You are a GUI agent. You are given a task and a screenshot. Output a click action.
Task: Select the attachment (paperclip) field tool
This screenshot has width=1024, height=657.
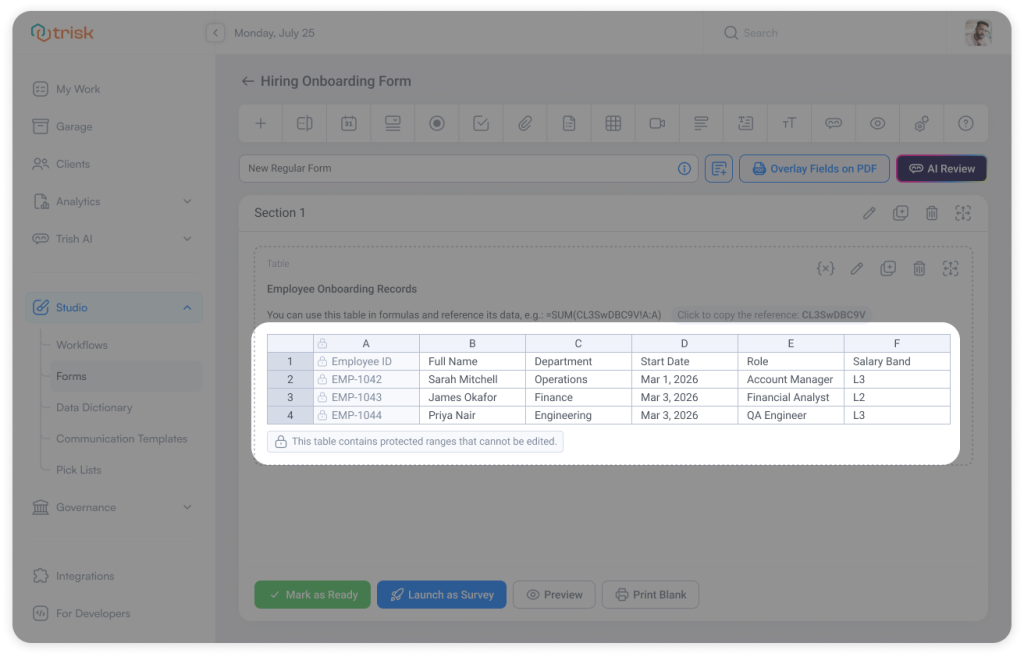(524, 122)
